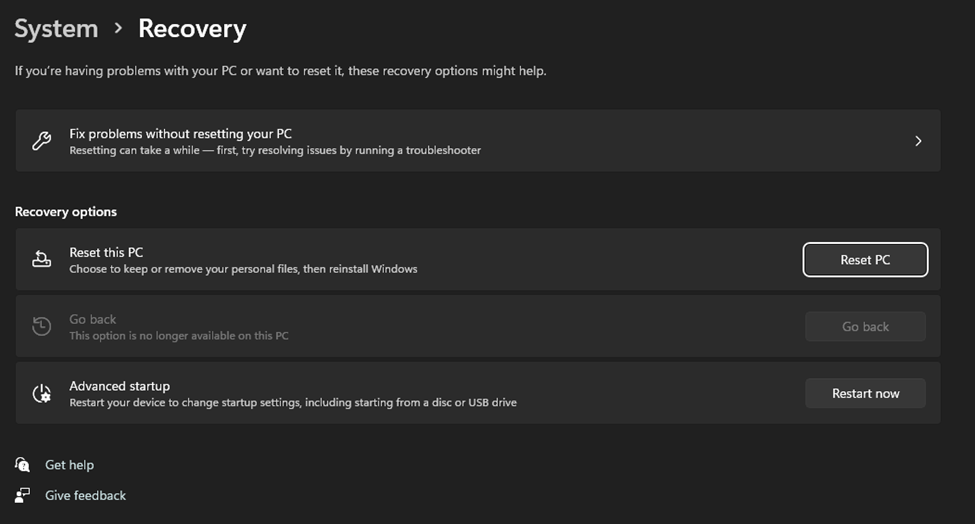The image size is (975, 524).
Task: Click the Get help chat icon
Action: tap(22, 464)
